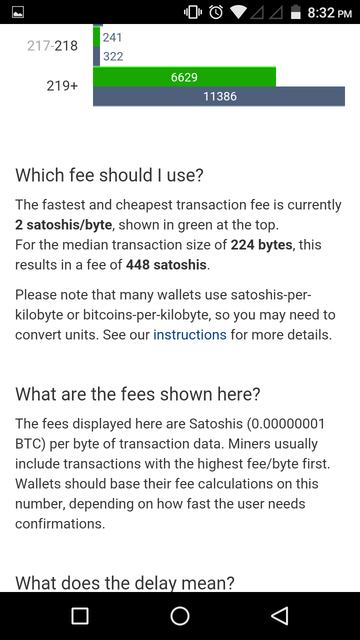This screenshot has width=360, height=640.
Task: Tap the Wi-Fi signal status icon
Action: (x=237, y=13)
